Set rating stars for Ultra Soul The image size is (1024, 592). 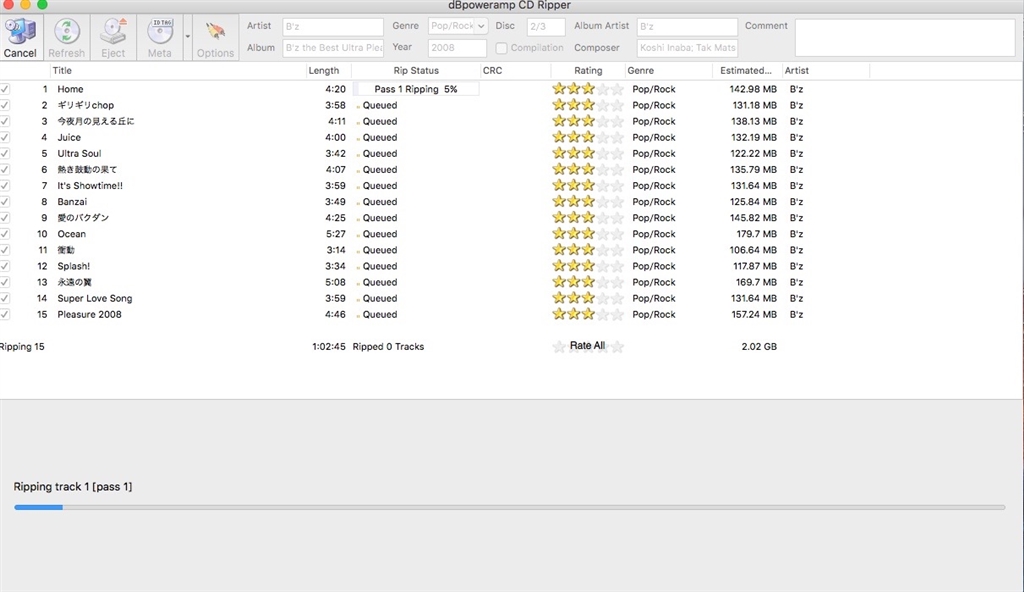point(588,154)
